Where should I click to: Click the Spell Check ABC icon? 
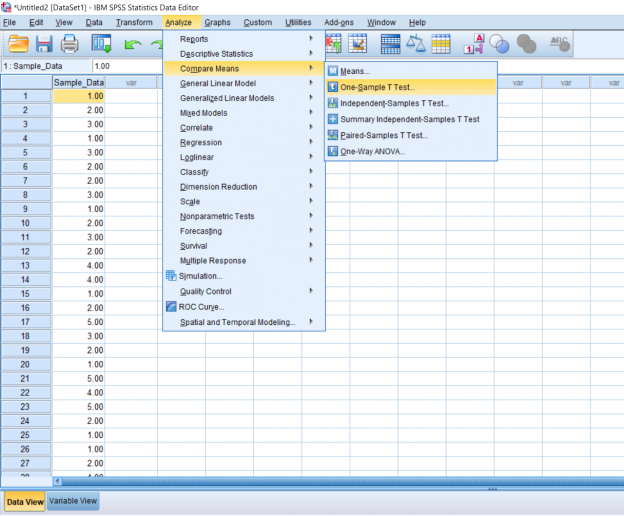click(x=560, y=44)
